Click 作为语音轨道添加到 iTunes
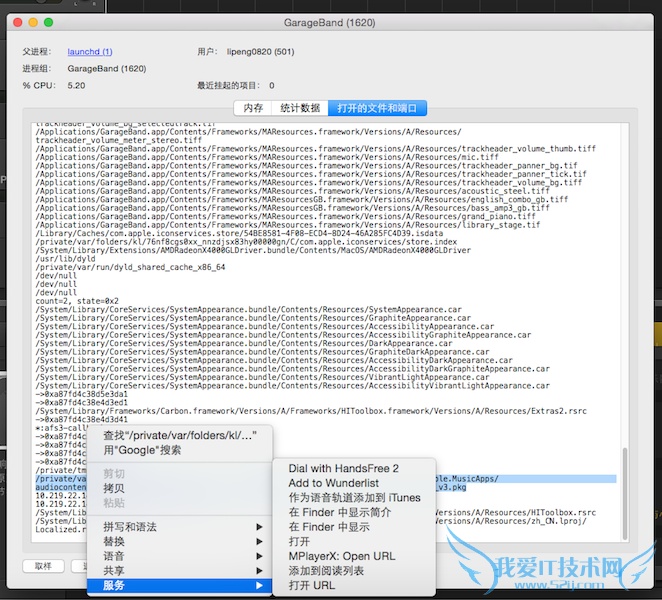The width and height of the screenshot is (662, 600). 354,498
